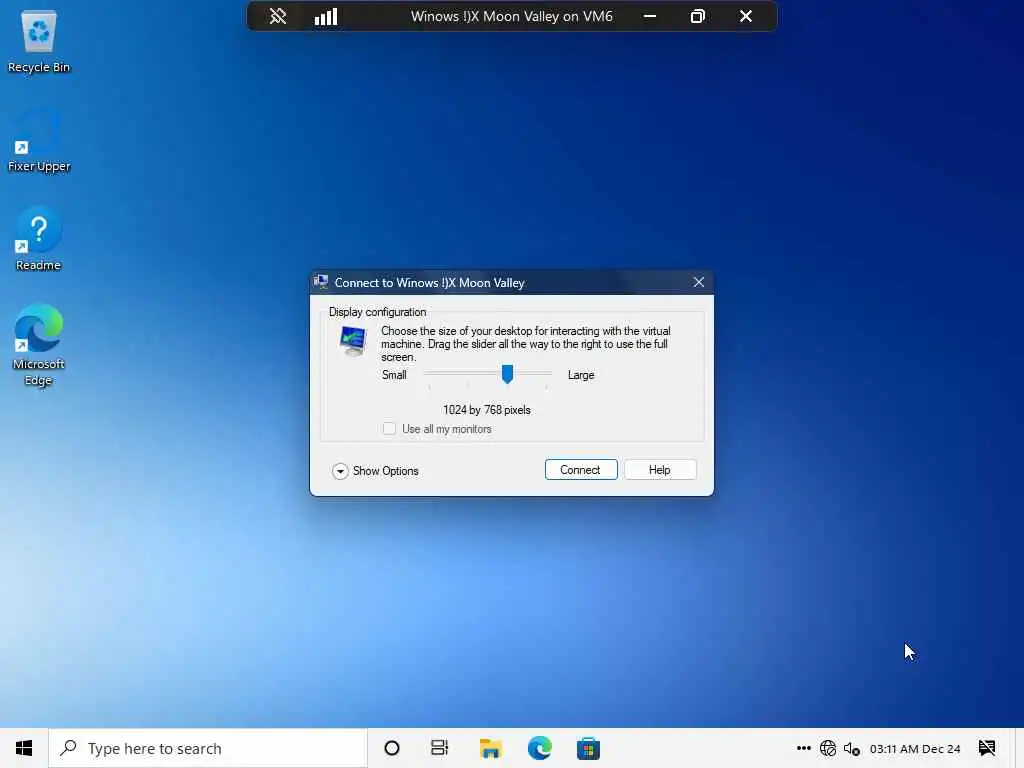The width and height of the screenshot is (1024, 768).
Task: Click the display size slider thumb
Action: [x=507, y=374]
